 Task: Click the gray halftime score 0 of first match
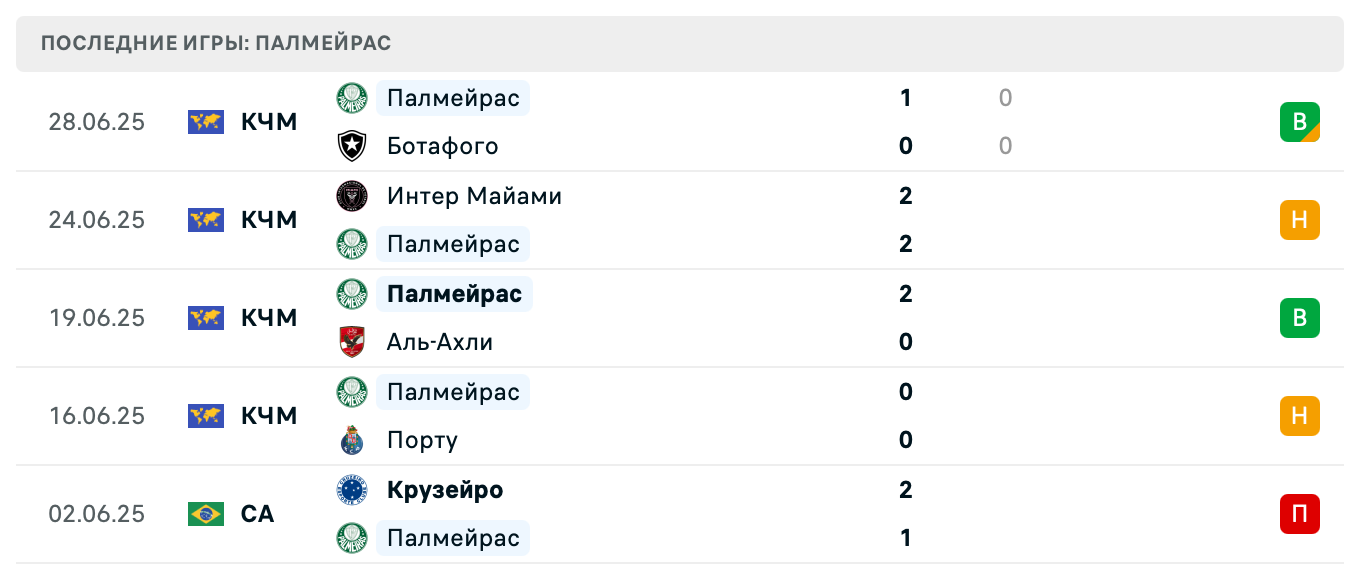coord(1005,98)
